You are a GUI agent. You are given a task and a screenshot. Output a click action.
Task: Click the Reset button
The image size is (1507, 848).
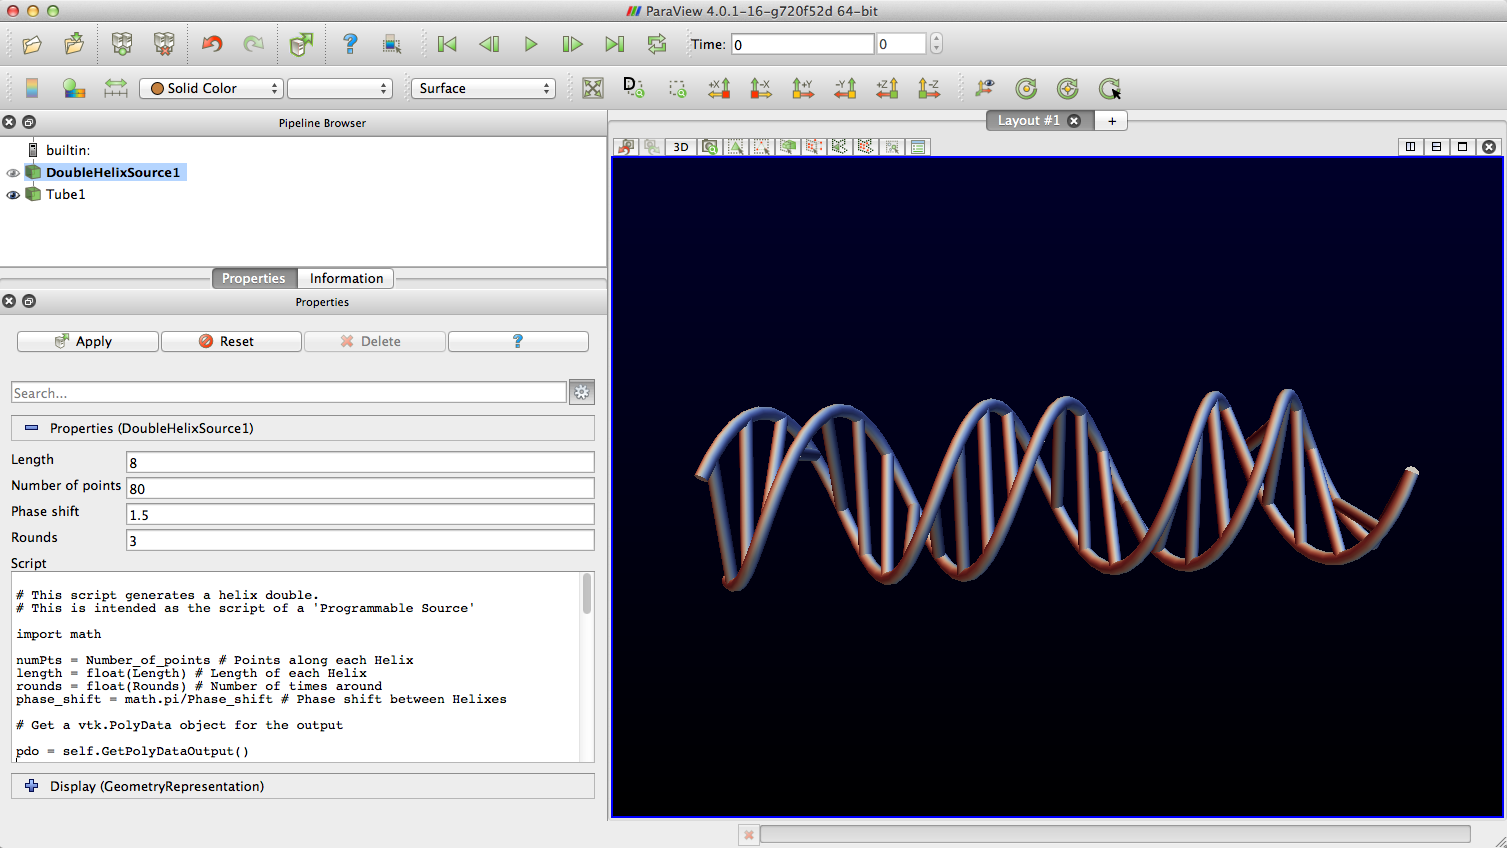(x=231, y=341)
